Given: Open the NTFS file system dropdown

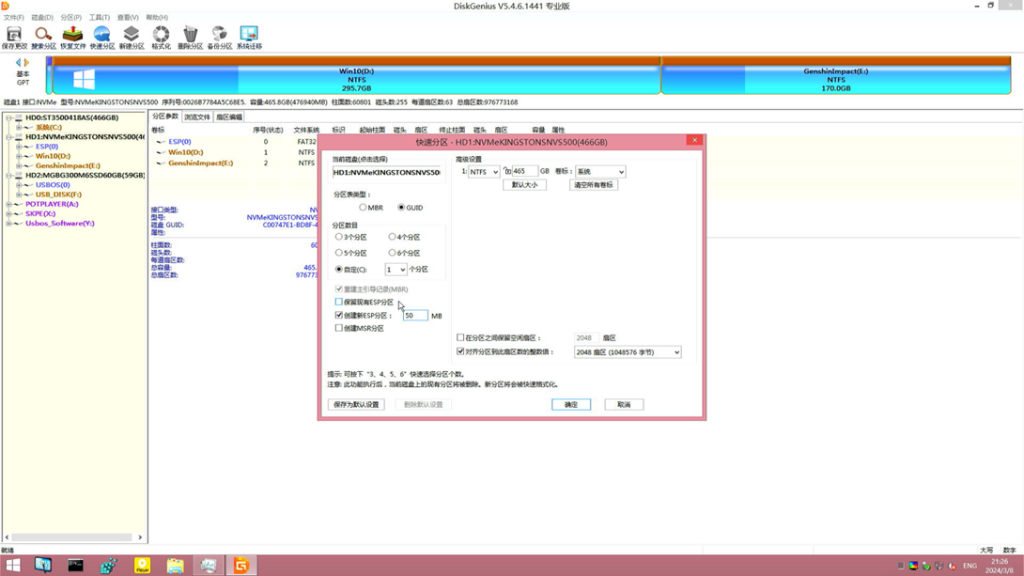Looking at the screenshot, I should [485, 172].
